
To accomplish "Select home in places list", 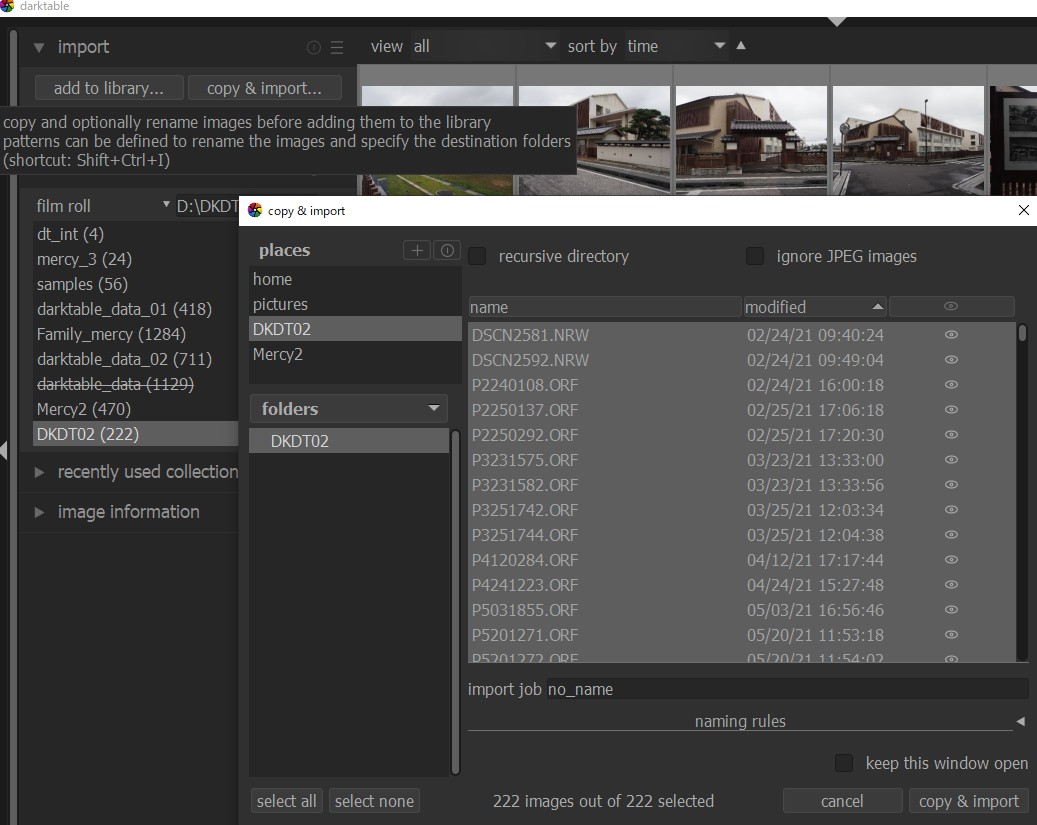I will 355,279.
